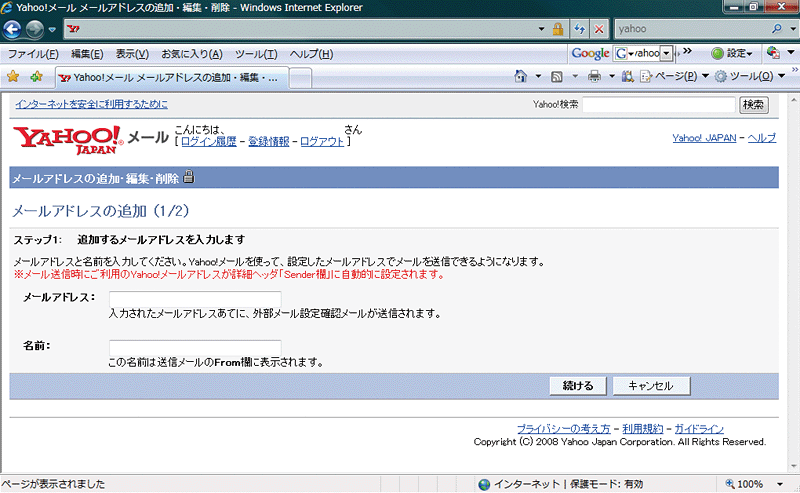Click the Google toolbar logo
The height and width of the screenshot is (493, 800).
[x=590, y=53]
